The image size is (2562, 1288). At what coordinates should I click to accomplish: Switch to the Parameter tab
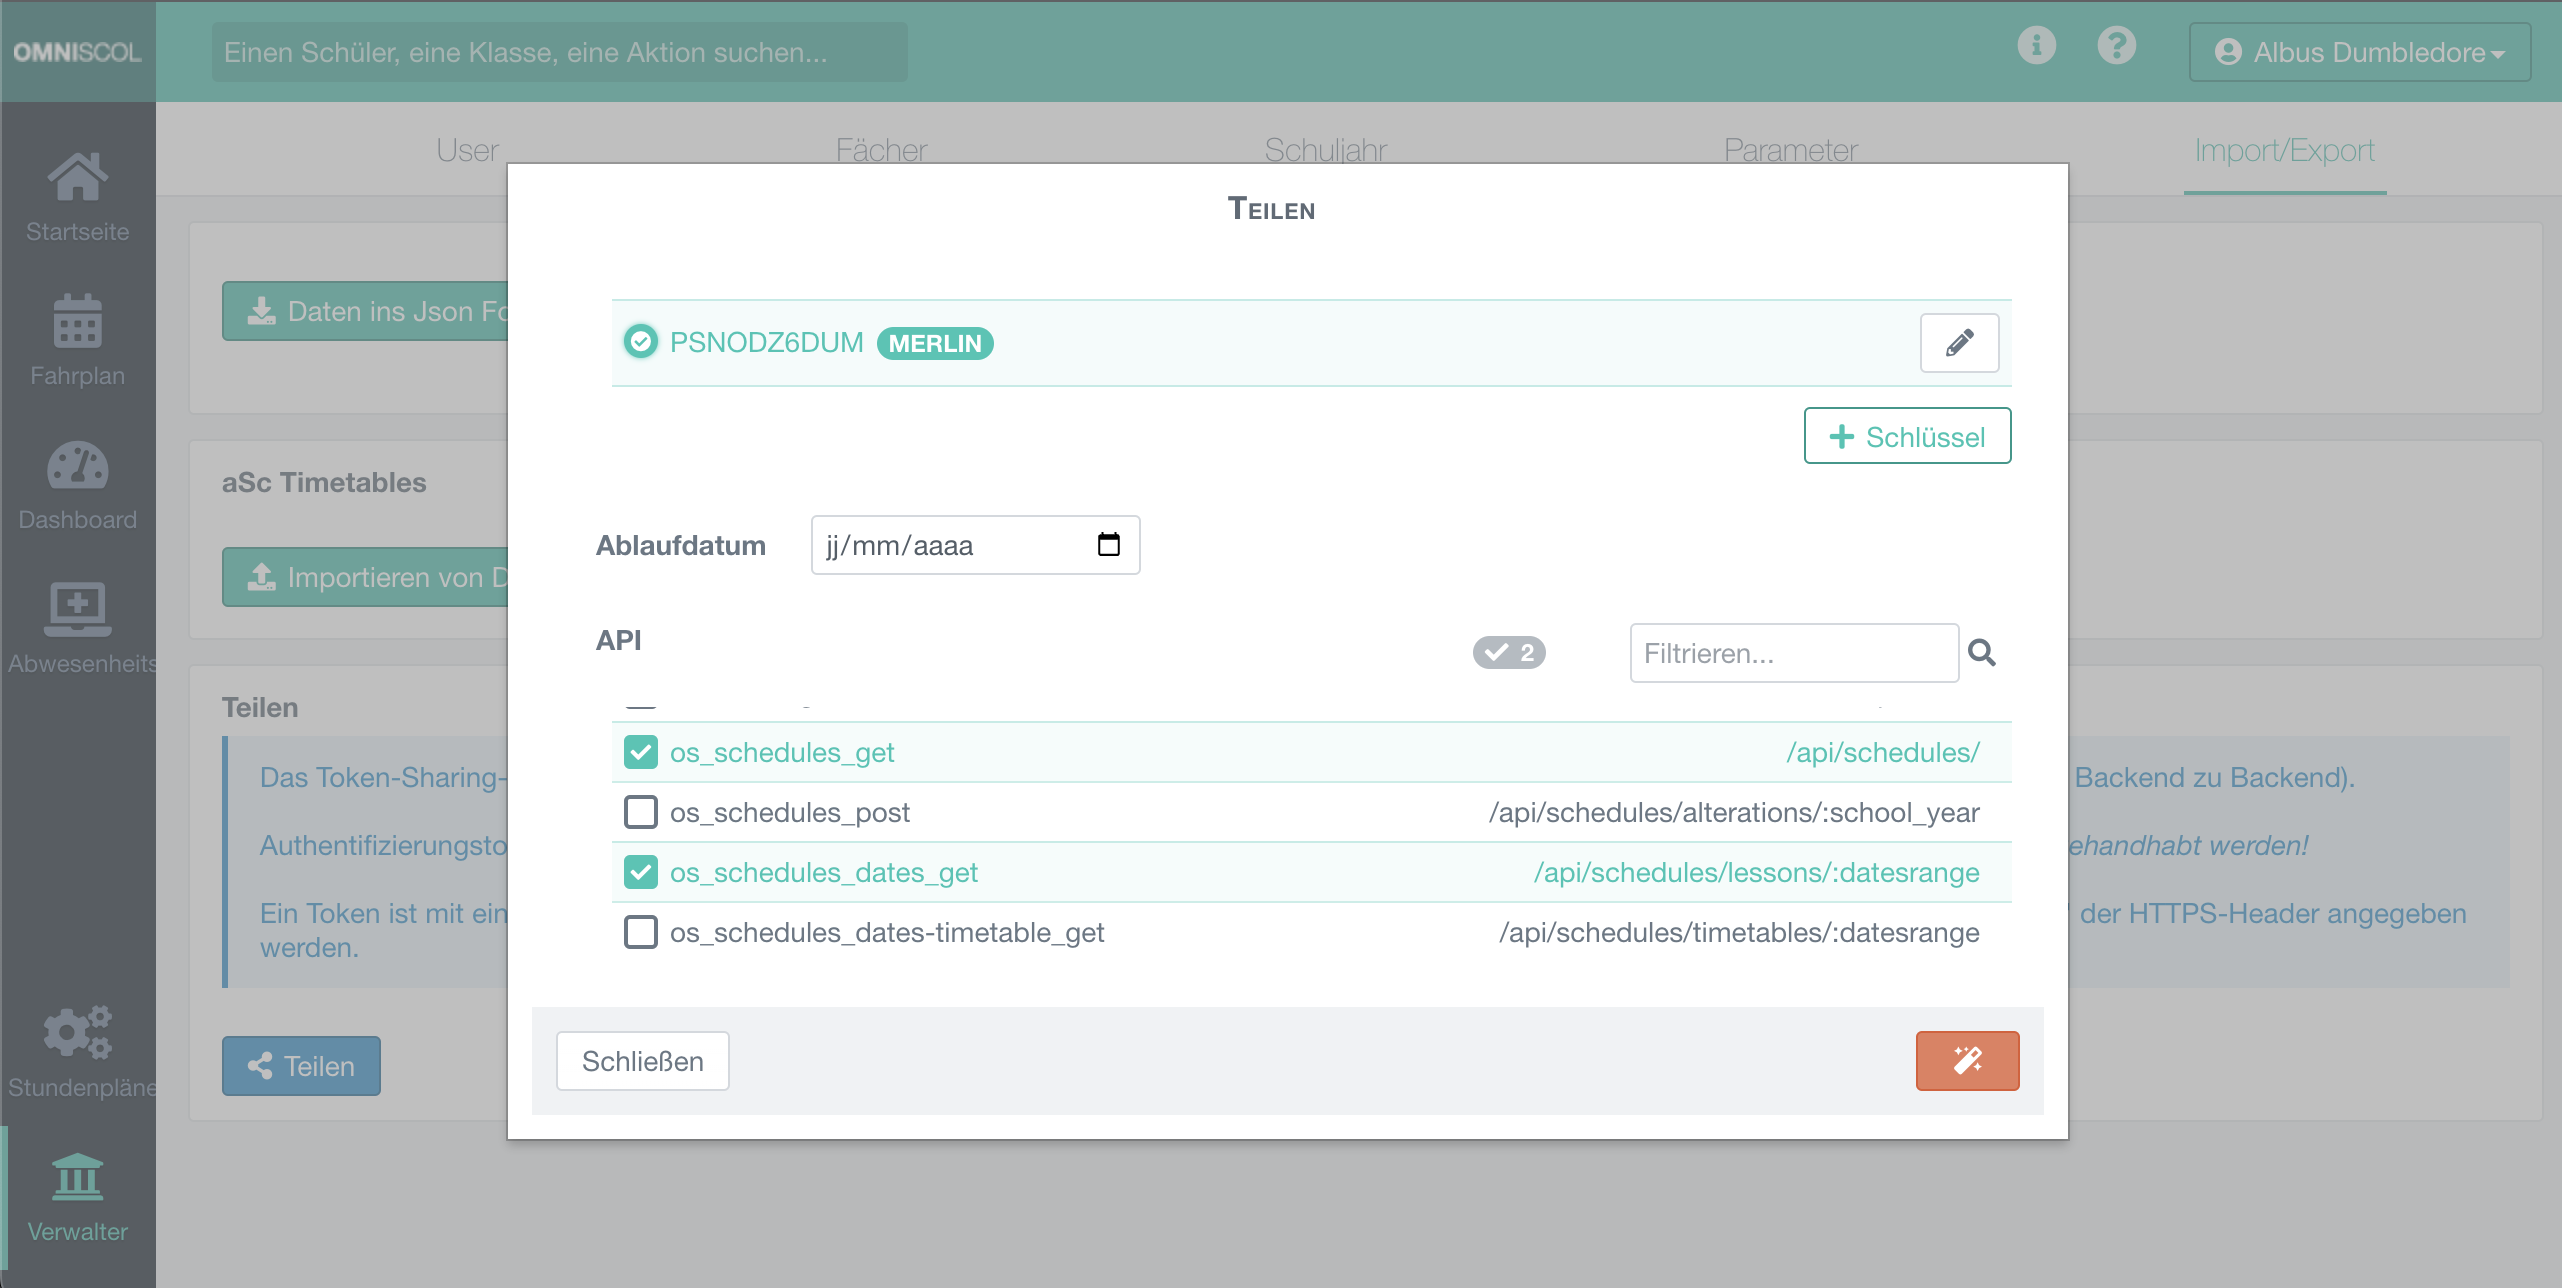tap(1790, 149)
